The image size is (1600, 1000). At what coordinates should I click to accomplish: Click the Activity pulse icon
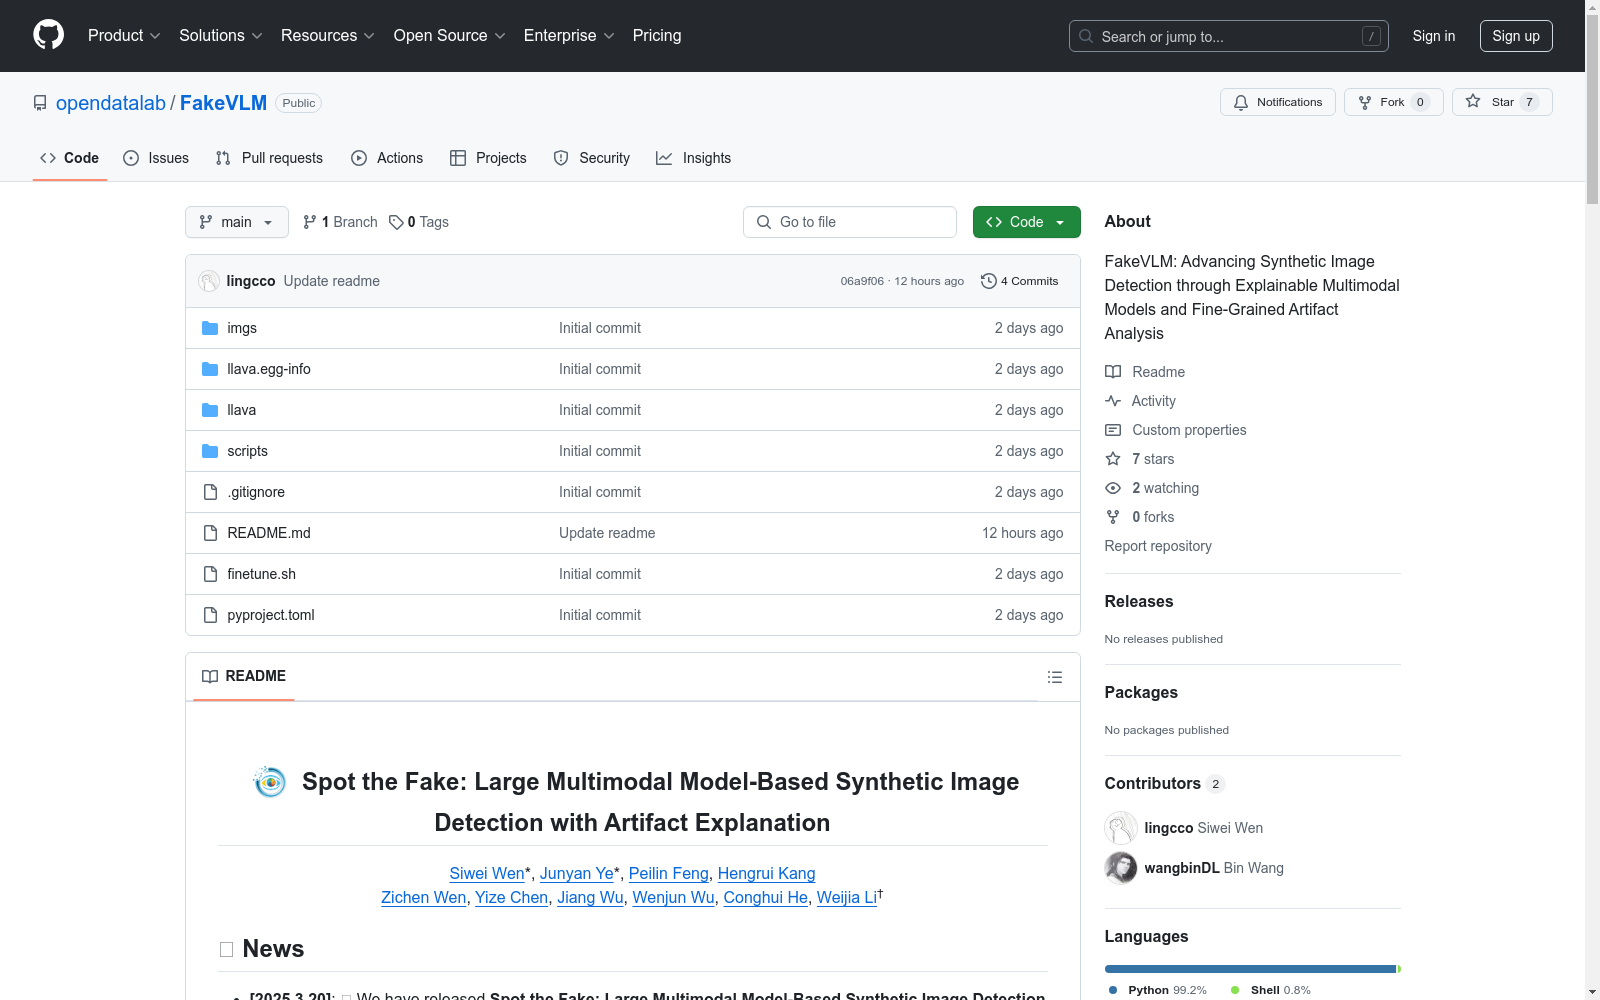click(1113, 401)
